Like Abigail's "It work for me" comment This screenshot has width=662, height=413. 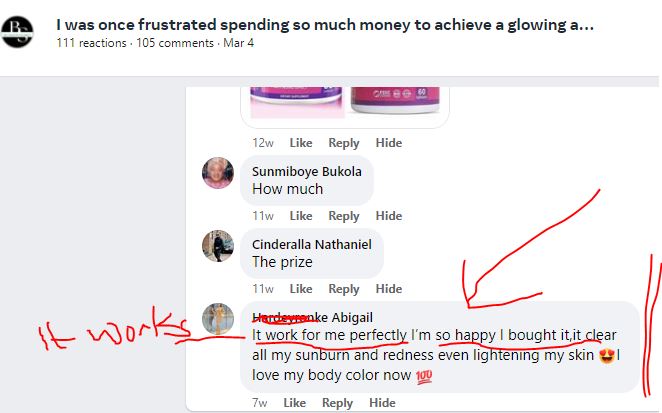click(x=294, y=403)
